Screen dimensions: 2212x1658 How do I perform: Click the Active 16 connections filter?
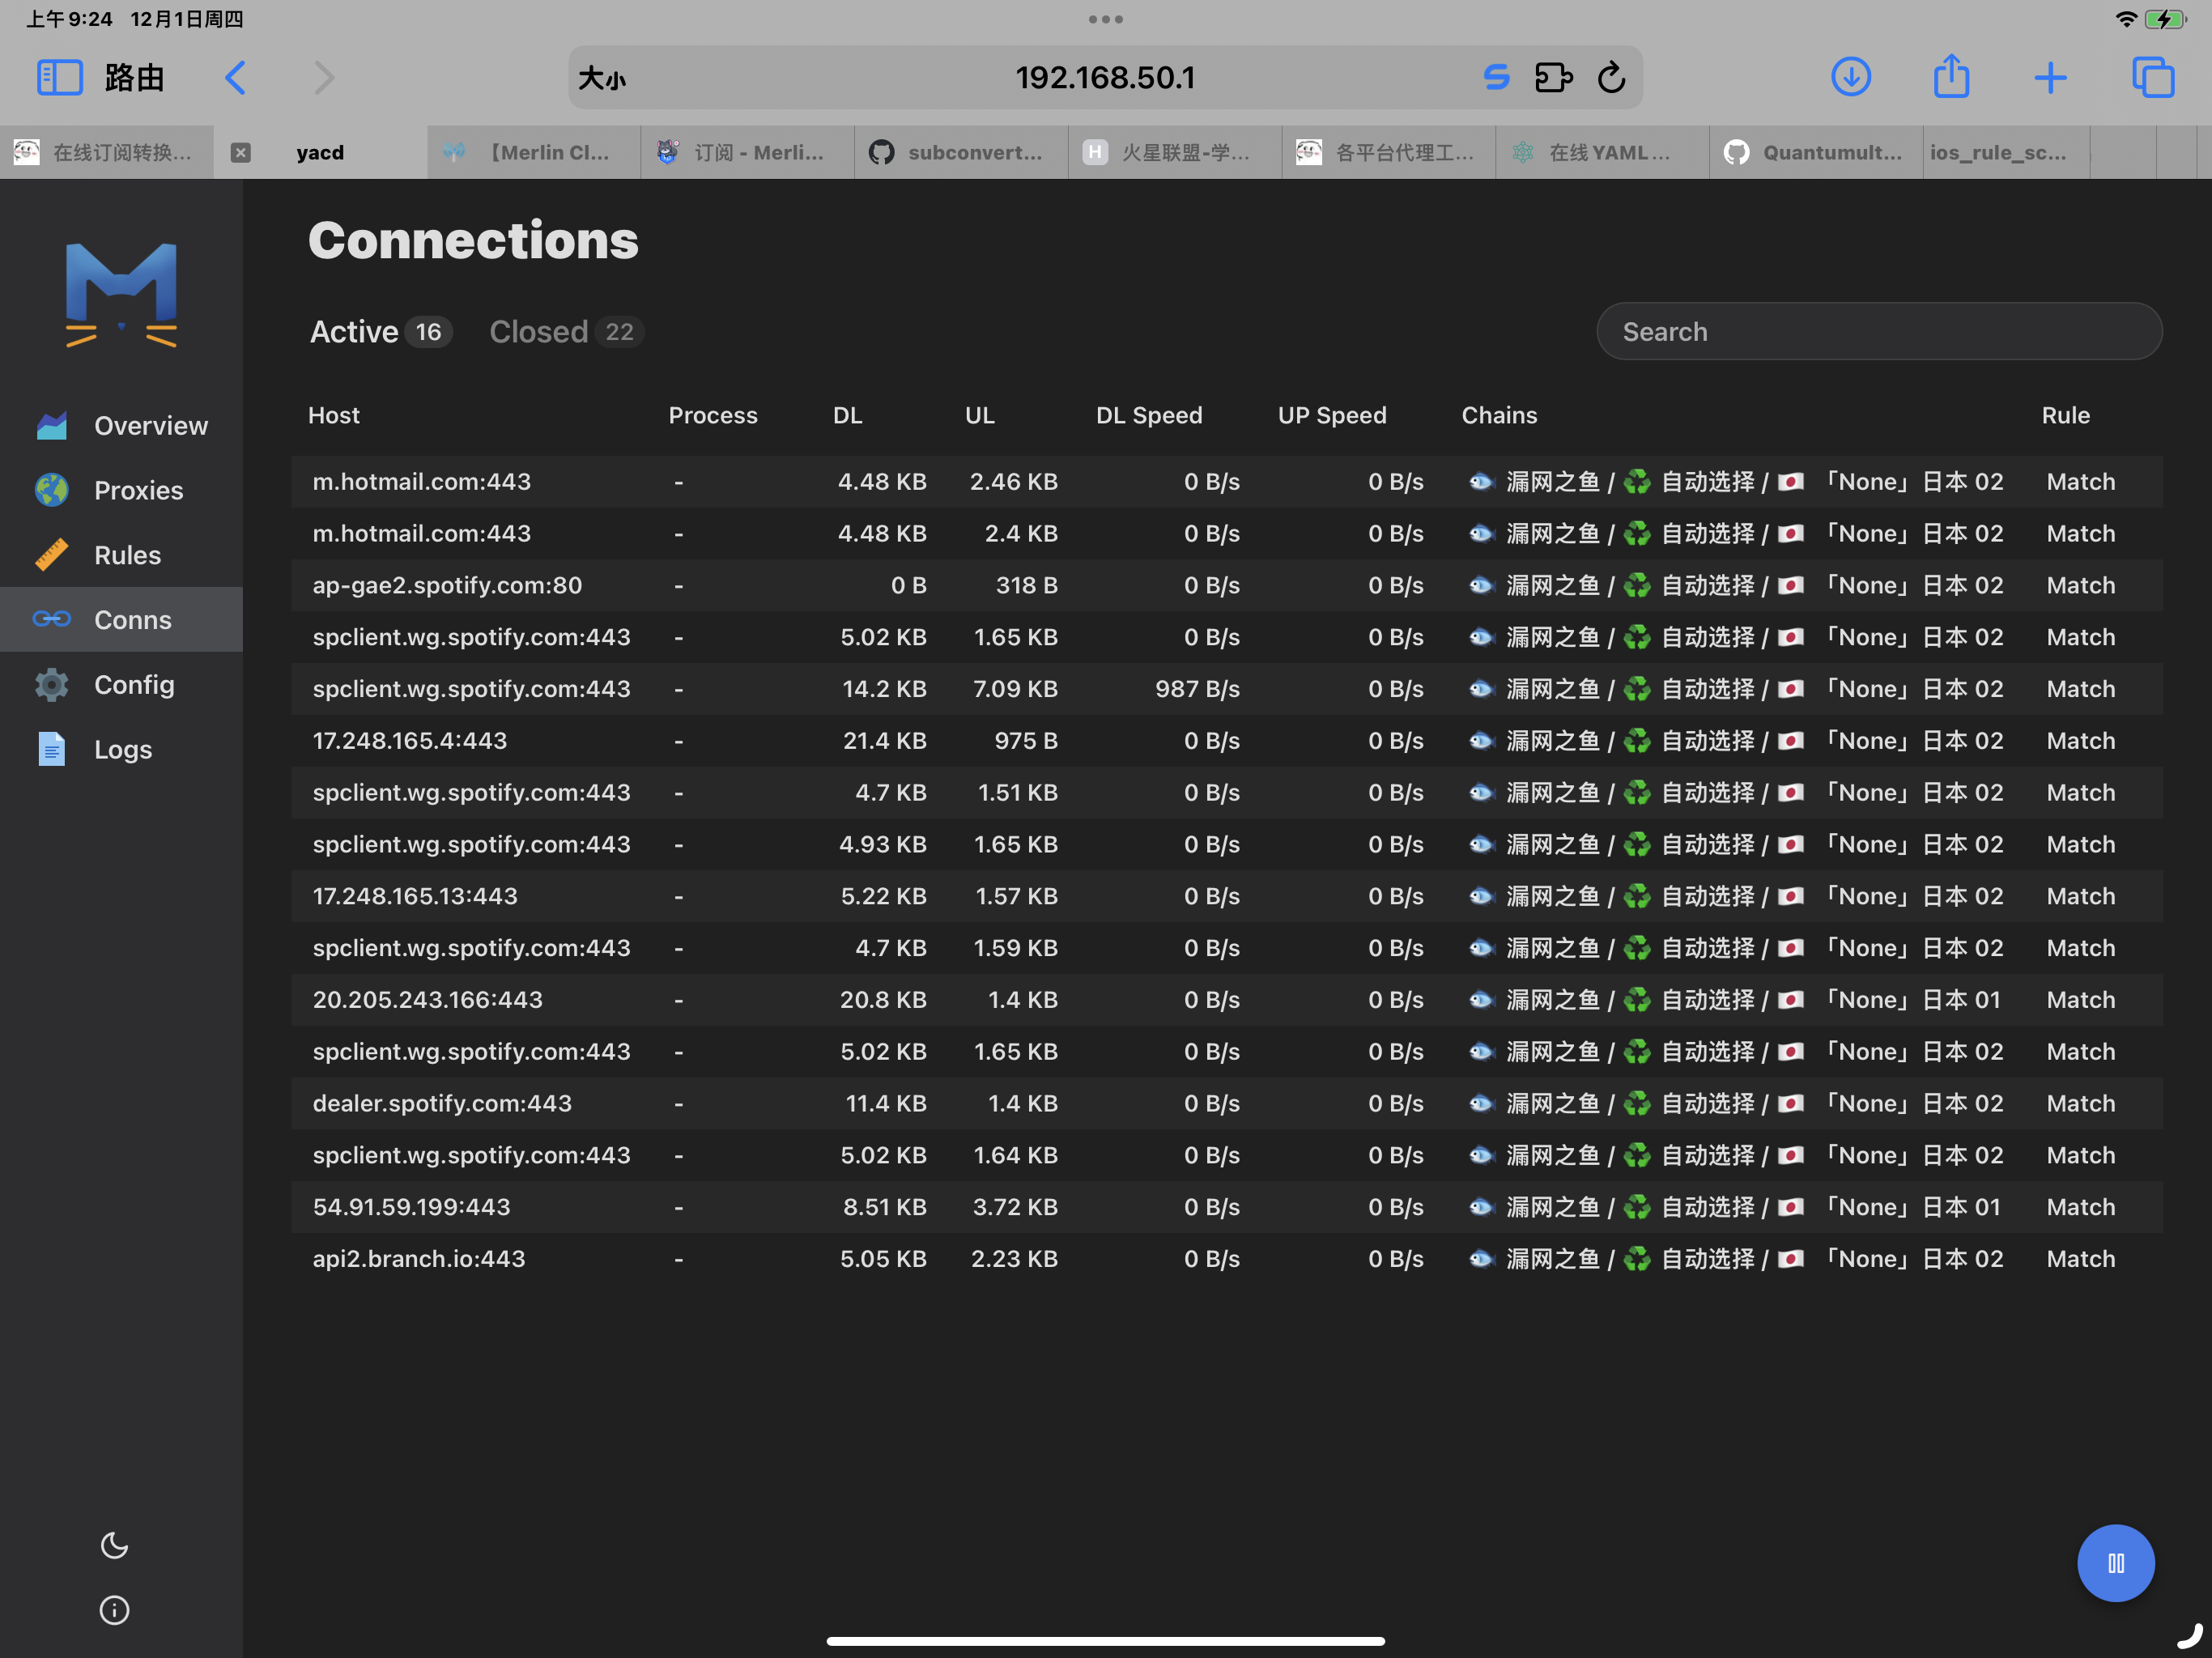click(380, 331)
